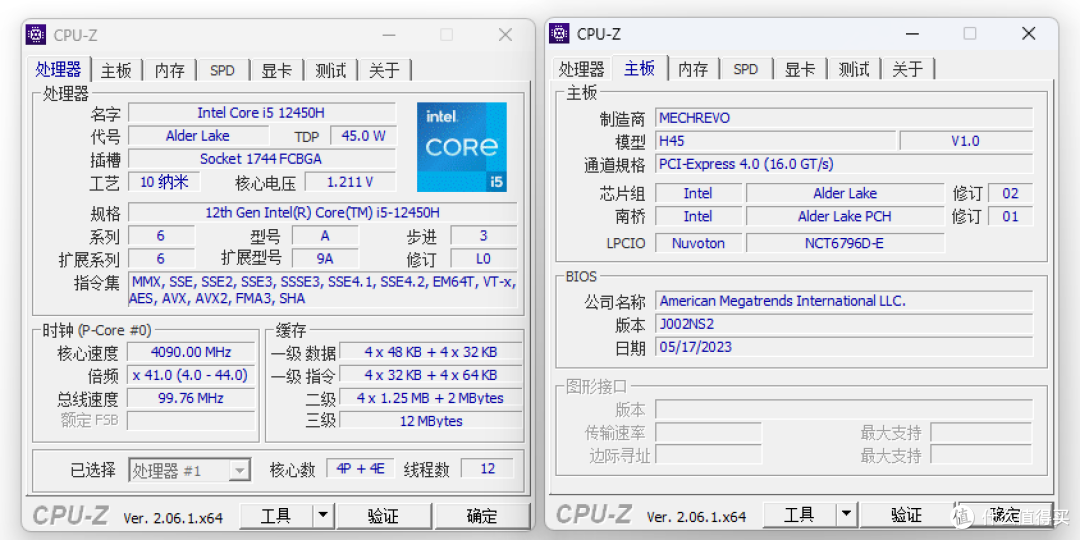Click the CPU-Z app icon in left window title bar

point(36,34)
